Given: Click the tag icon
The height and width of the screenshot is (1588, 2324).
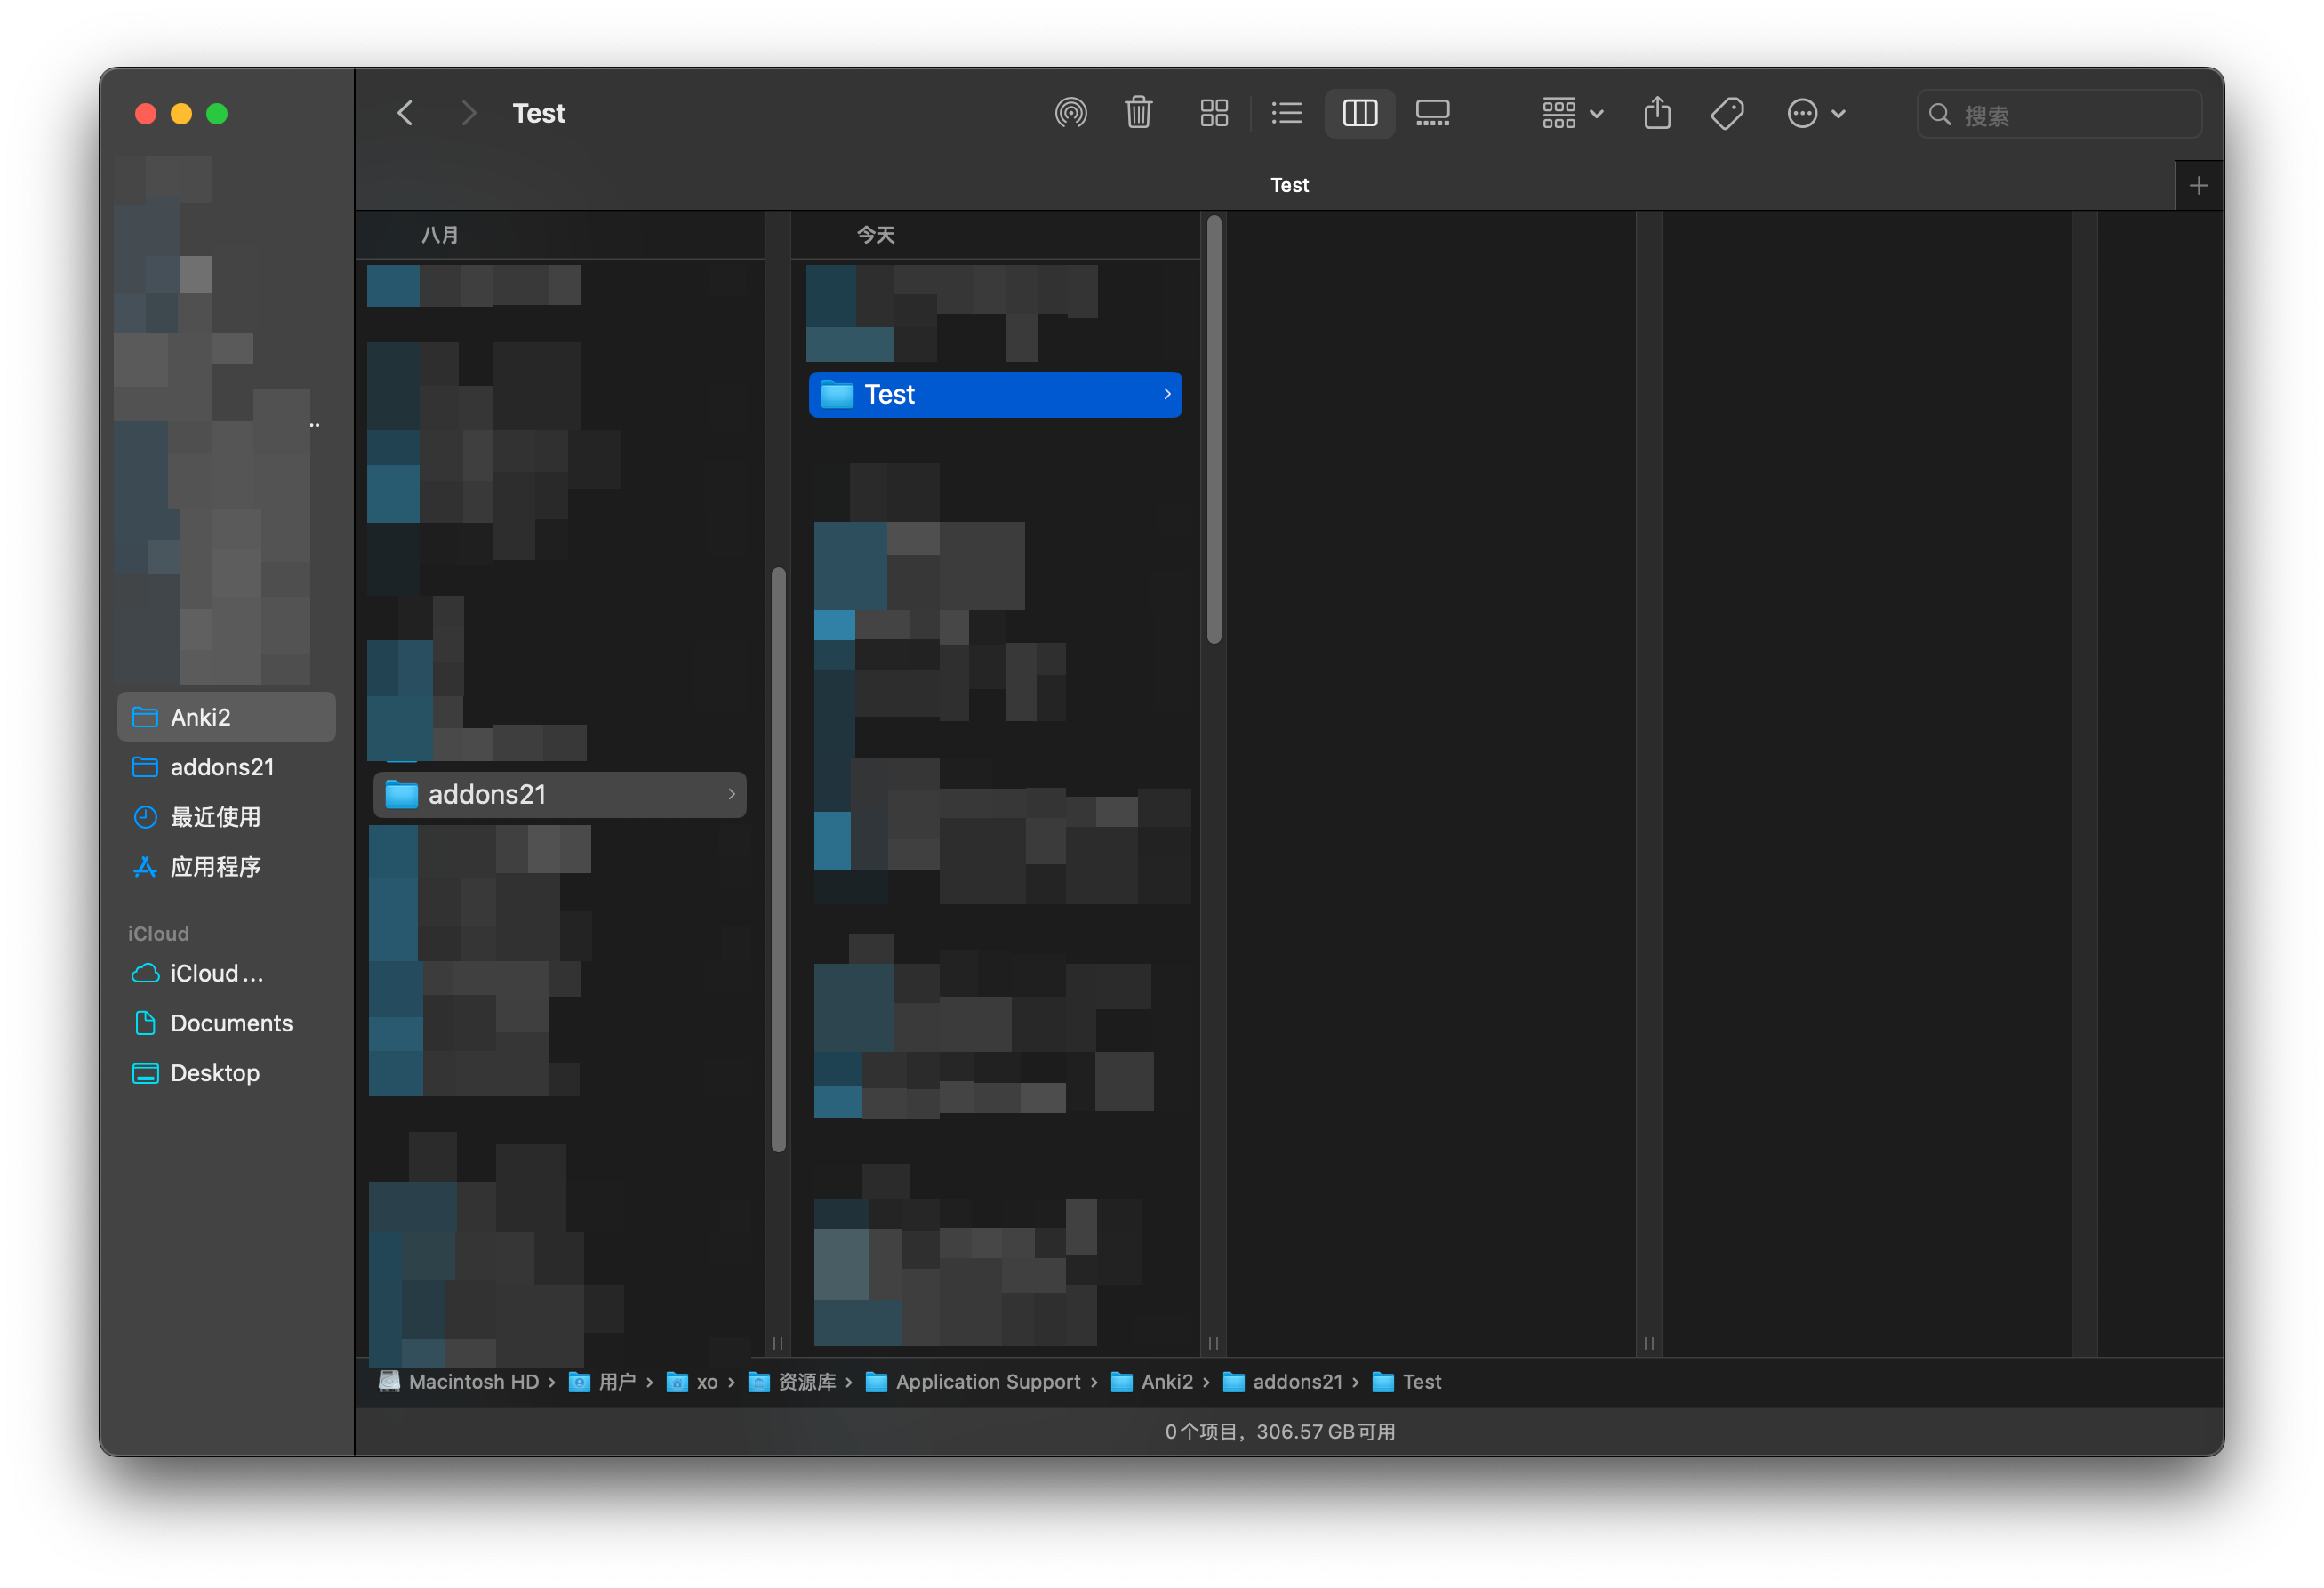Looking at the screenshot, I should click(x=1727, y=113).
